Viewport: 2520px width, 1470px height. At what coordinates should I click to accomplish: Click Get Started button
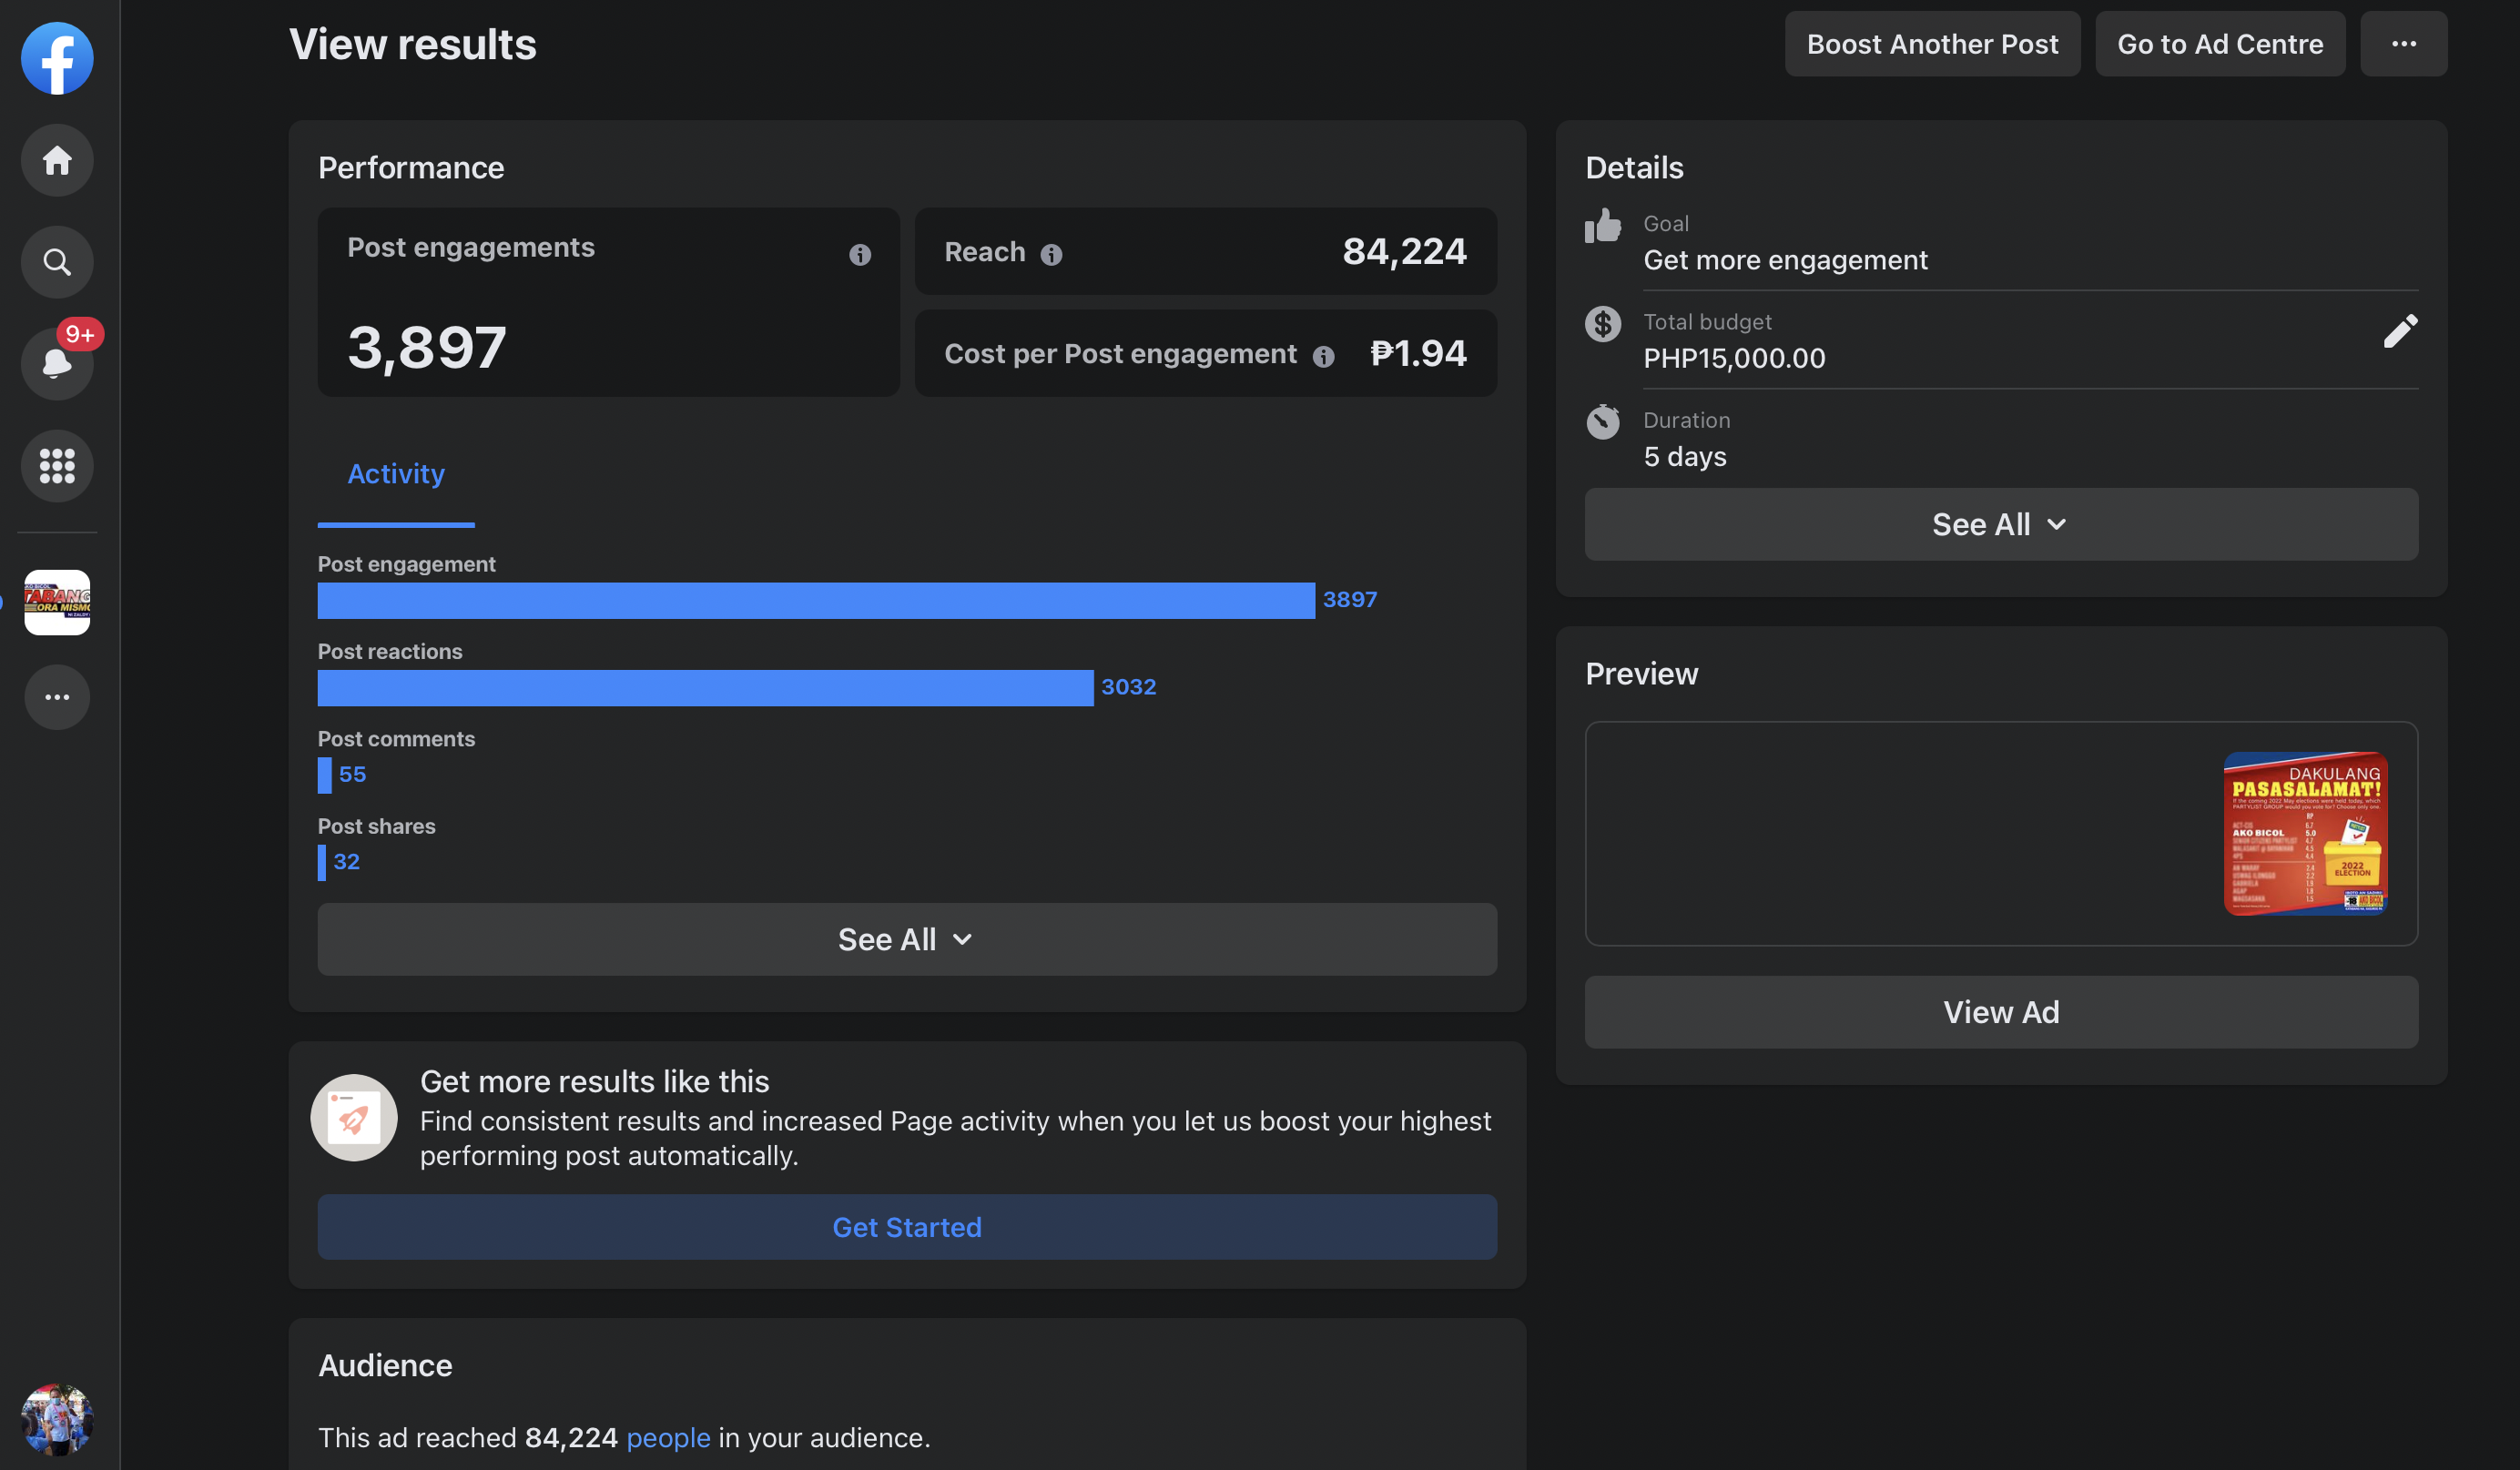coord(907,1227)
